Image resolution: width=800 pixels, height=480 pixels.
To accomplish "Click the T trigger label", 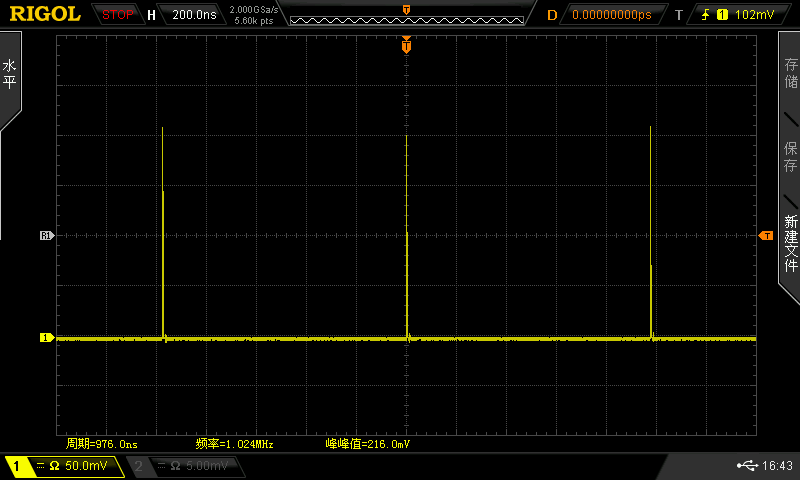I will (x=679, y=15).
